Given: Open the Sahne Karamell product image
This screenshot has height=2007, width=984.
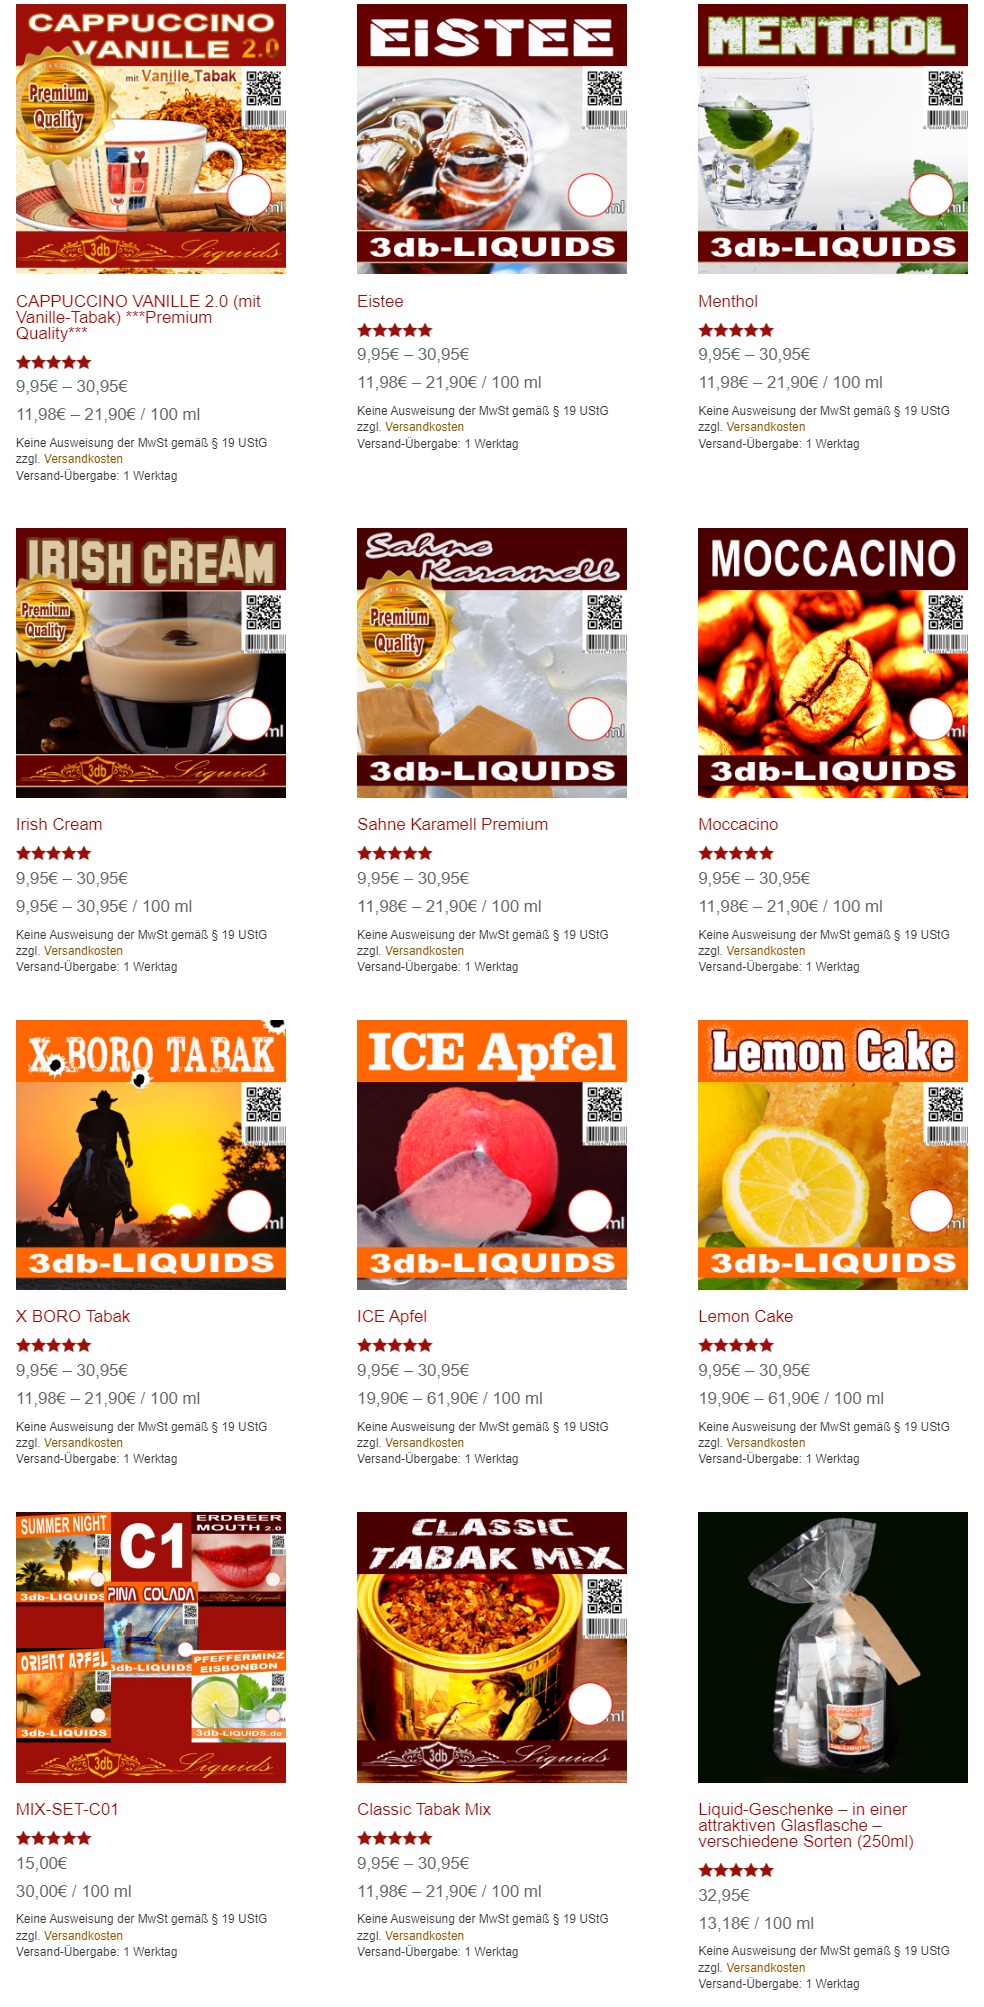Looking at the screenshot, I should [492, 663].
